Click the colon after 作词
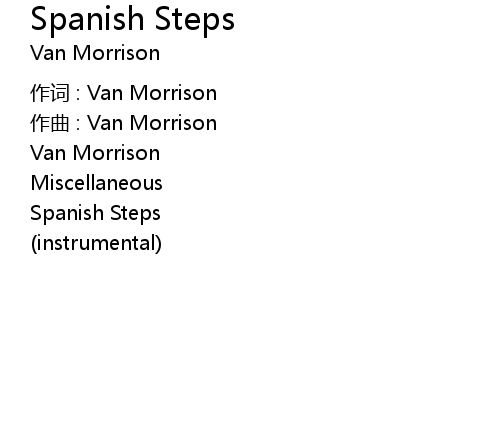 click(x=78, y=94)
